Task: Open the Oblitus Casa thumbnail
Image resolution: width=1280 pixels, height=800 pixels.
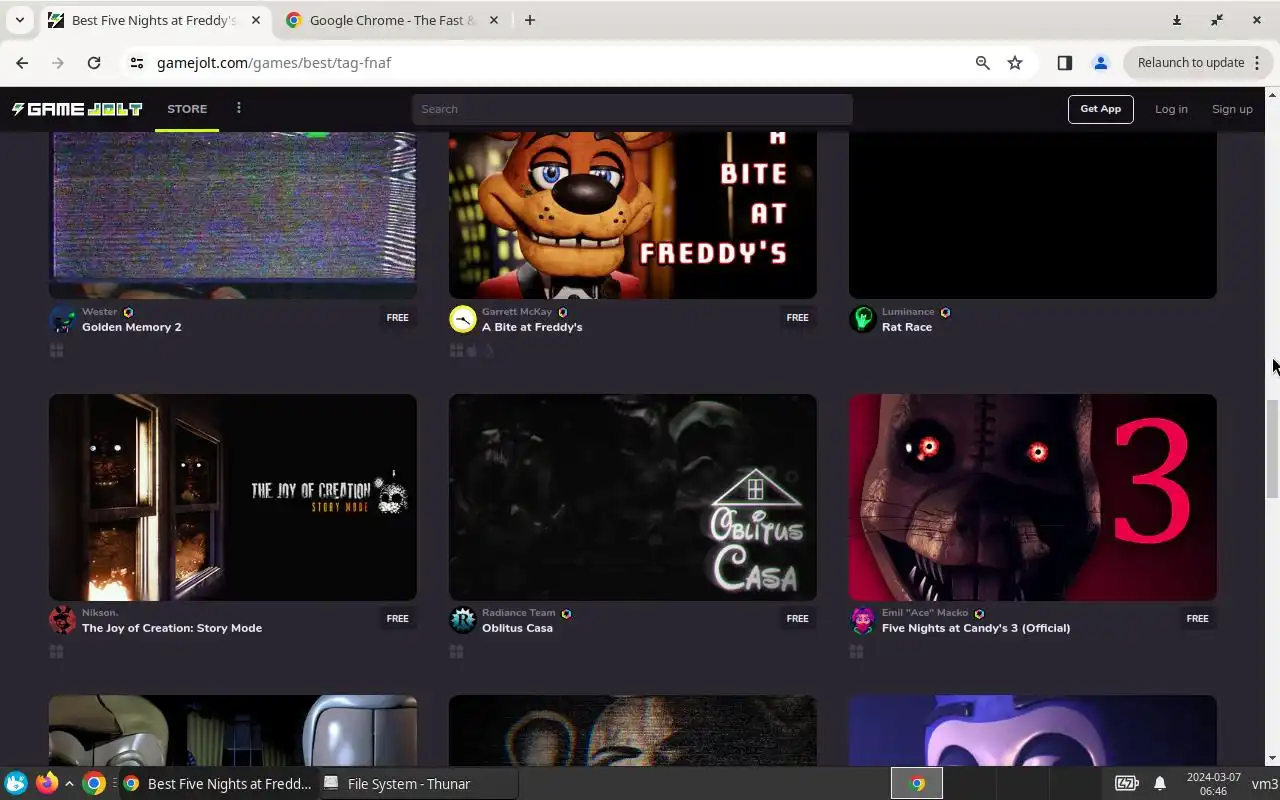Action: click(x=633, y=497)
